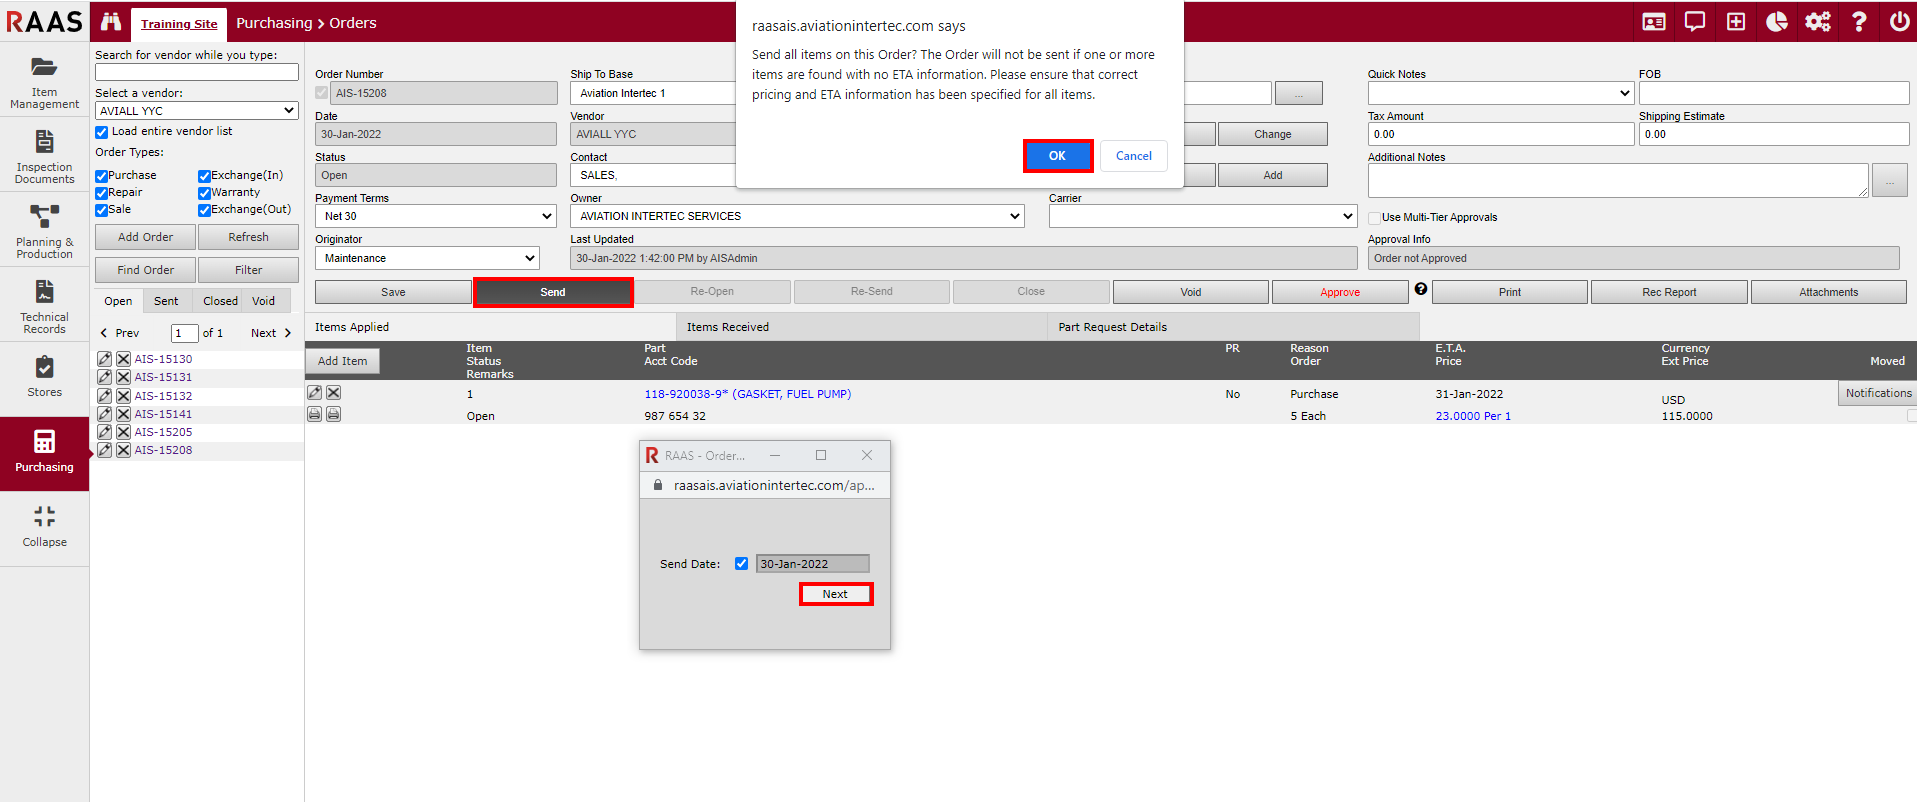
Task: Click Next in Send Date popup
Action: 835,594
